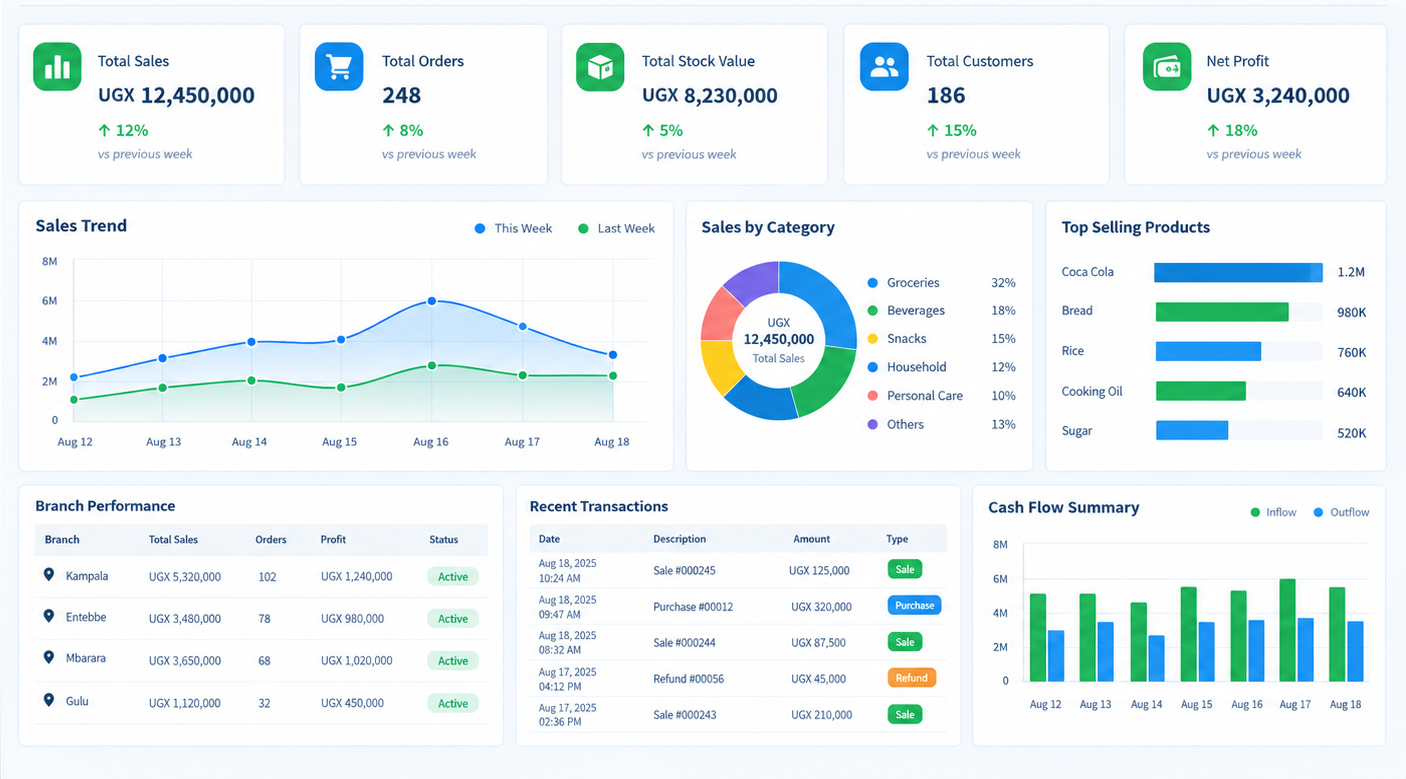Open transaction Sale #000243
The width and height of the screenshot is (1406, 779).
pos(684,715)
